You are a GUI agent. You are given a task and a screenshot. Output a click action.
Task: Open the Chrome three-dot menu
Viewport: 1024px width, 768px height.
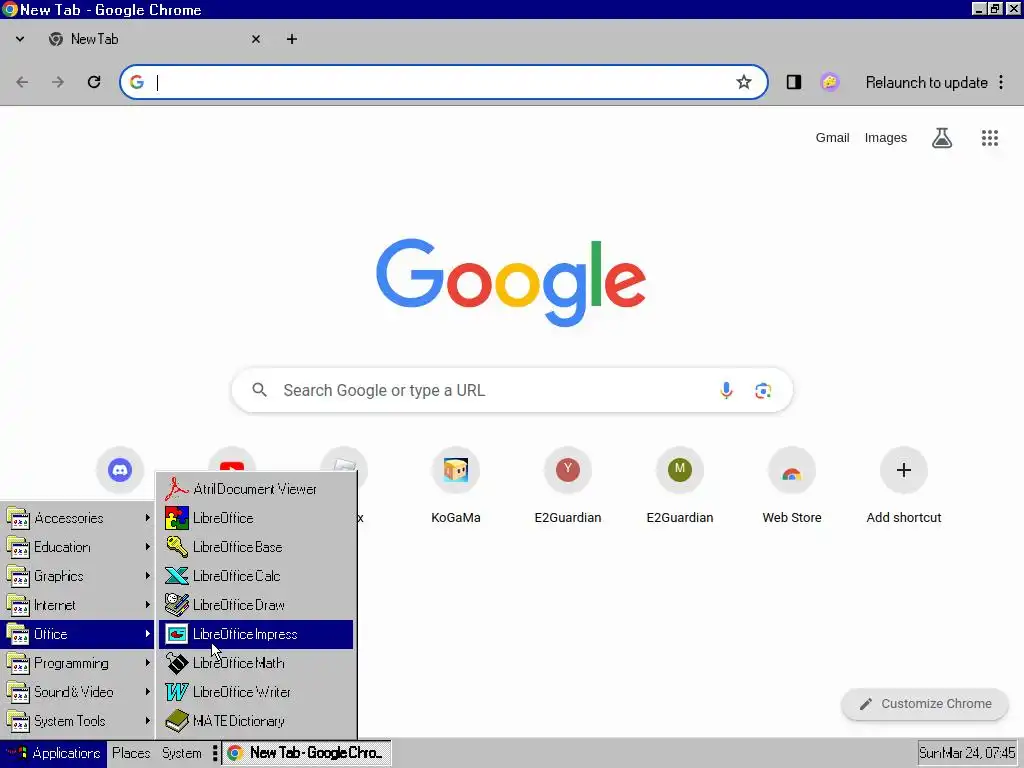pos(1001,82)
